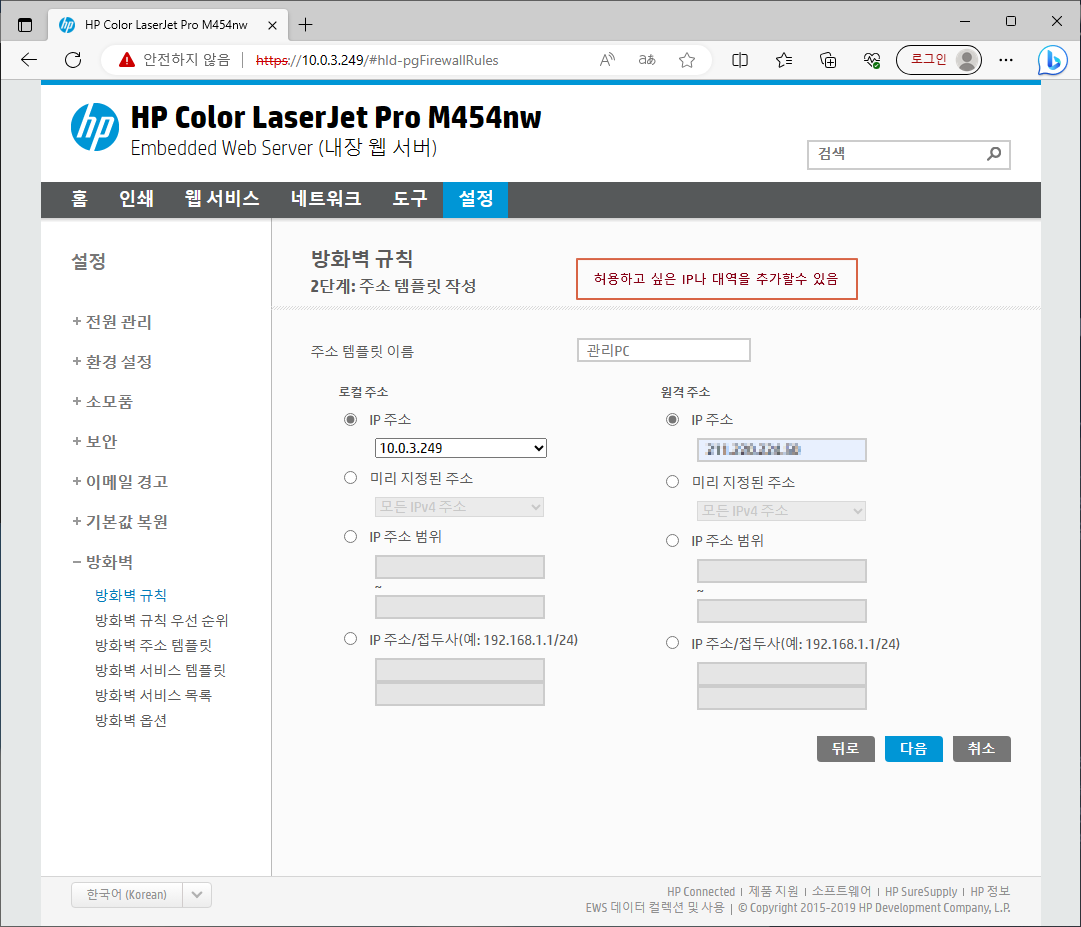Open the HP Connected footer link
1081x927 pixels.
pyautogui.click(x=700, y=891)
